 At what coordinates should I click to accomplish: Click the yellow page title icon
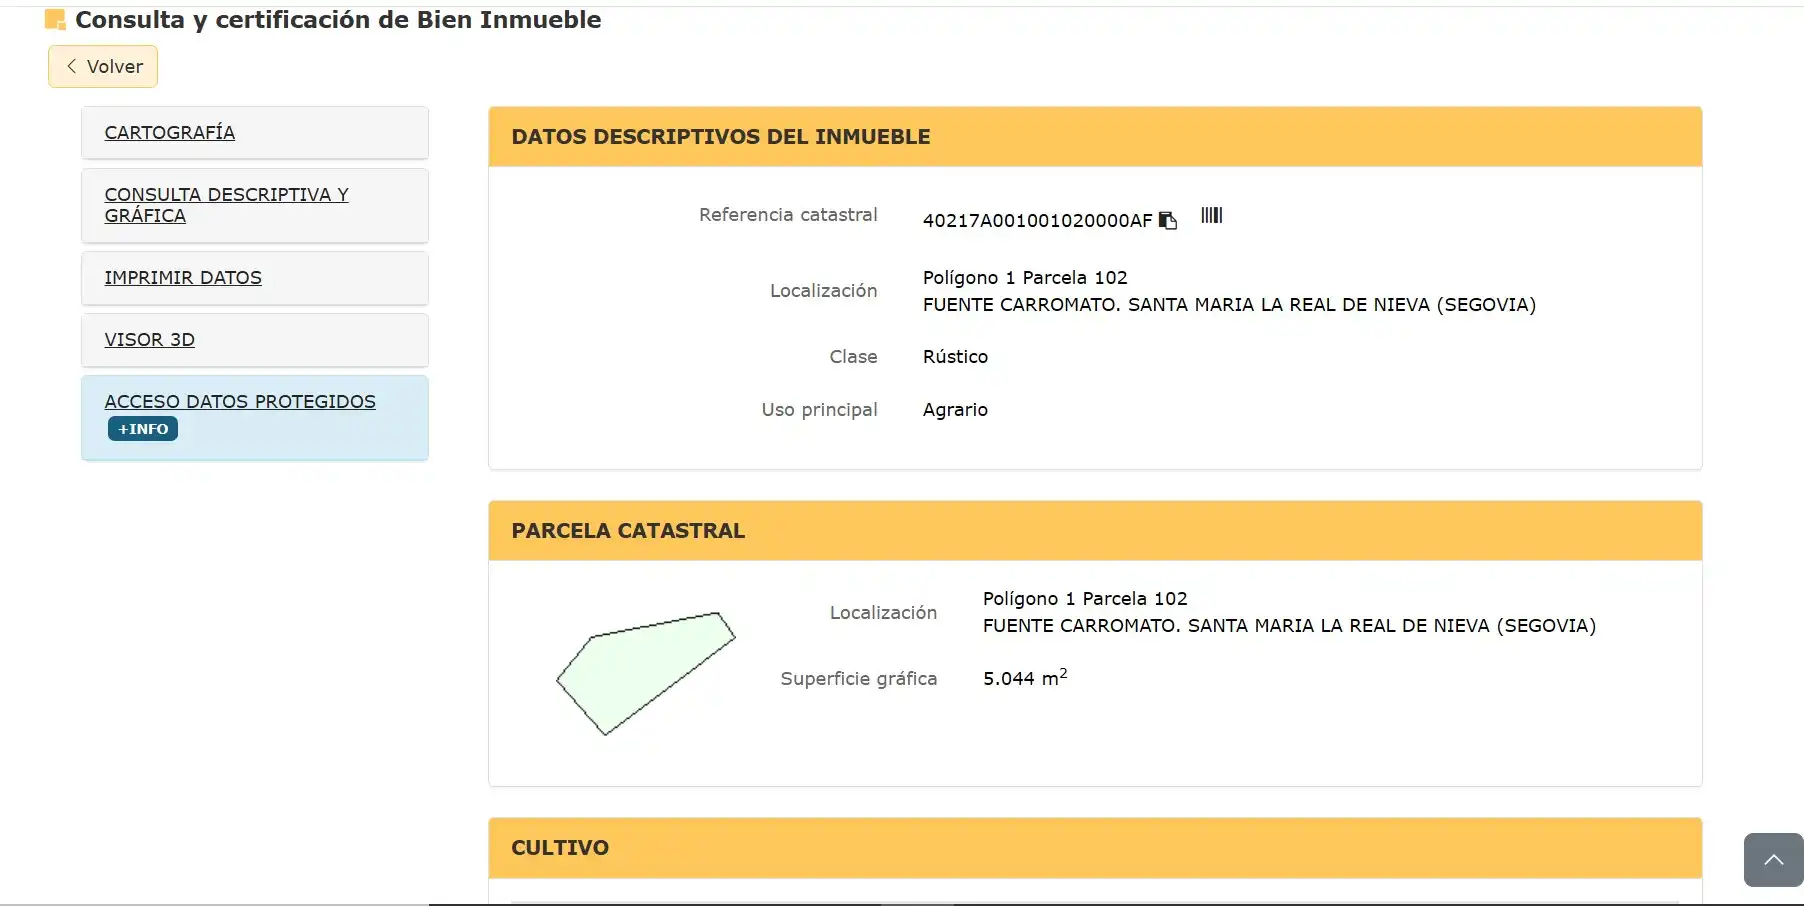click(x=55, y=19)
